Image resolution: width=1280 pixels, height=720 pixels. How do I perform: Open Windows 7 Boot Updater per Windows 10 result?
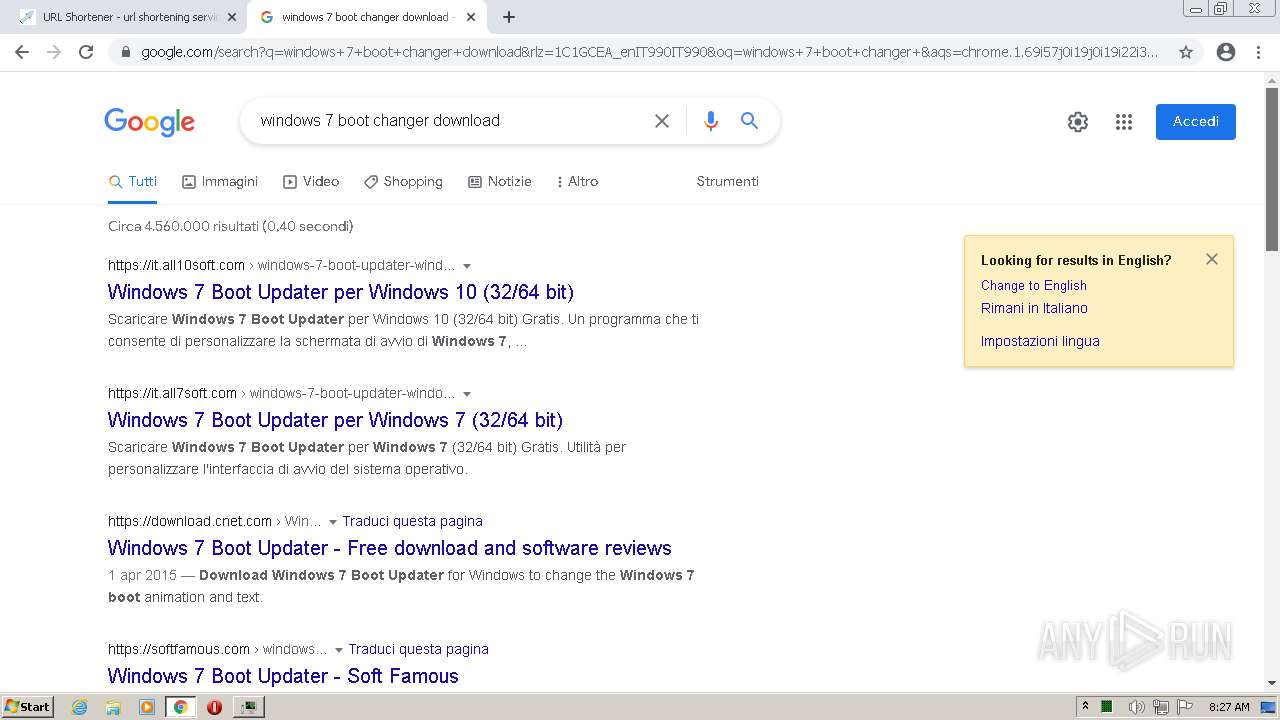pos(341,293)
